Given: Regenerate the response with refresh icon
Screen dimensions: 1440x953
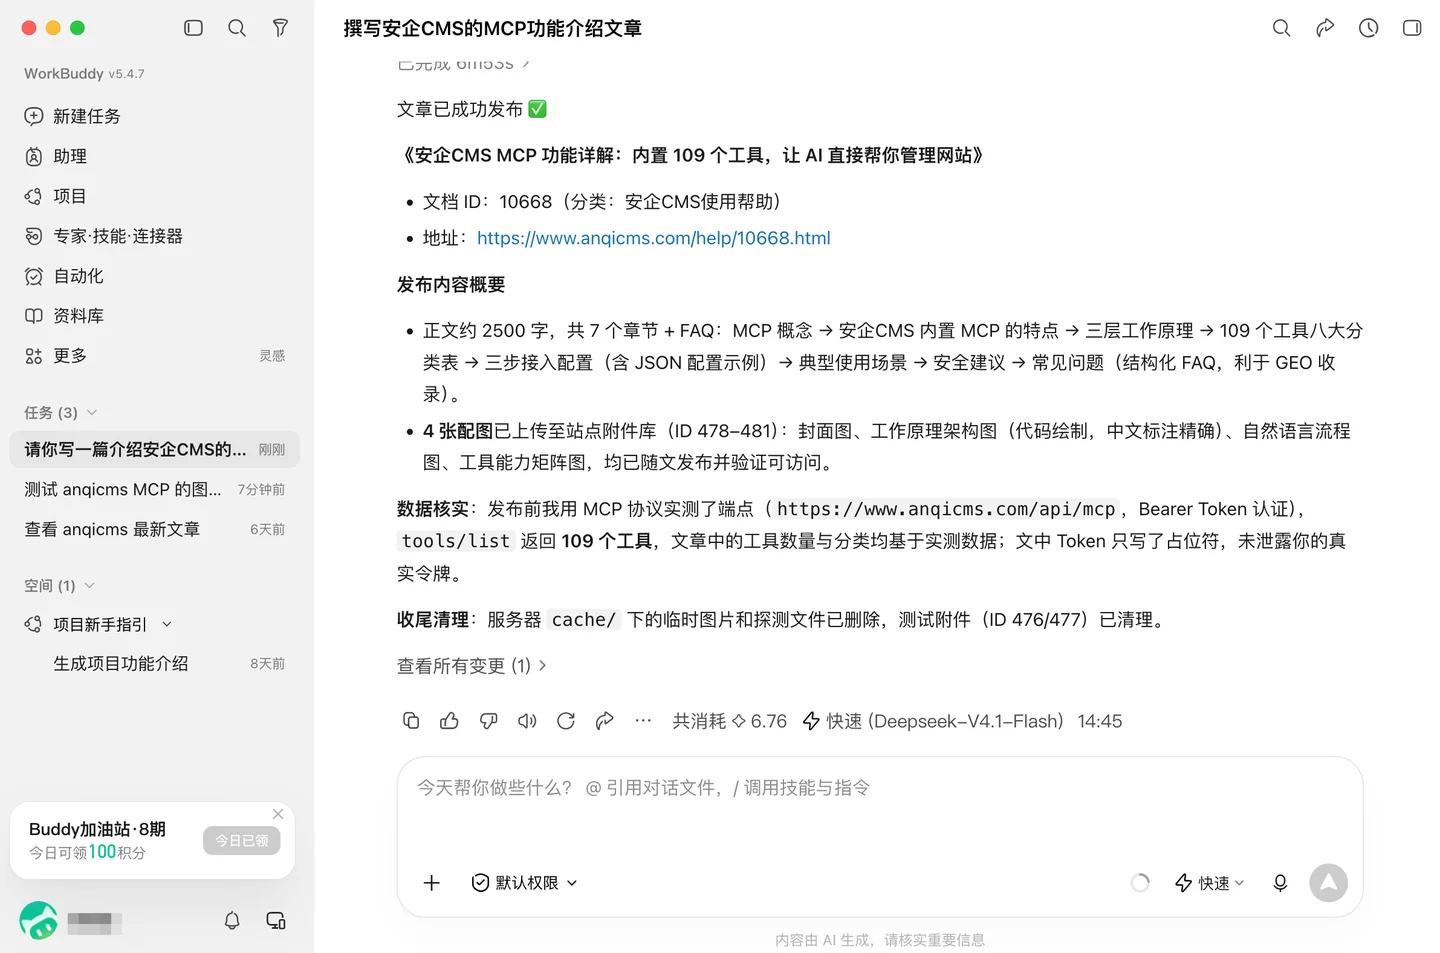Looking at the screenshot, I should (x=566, y=721).
